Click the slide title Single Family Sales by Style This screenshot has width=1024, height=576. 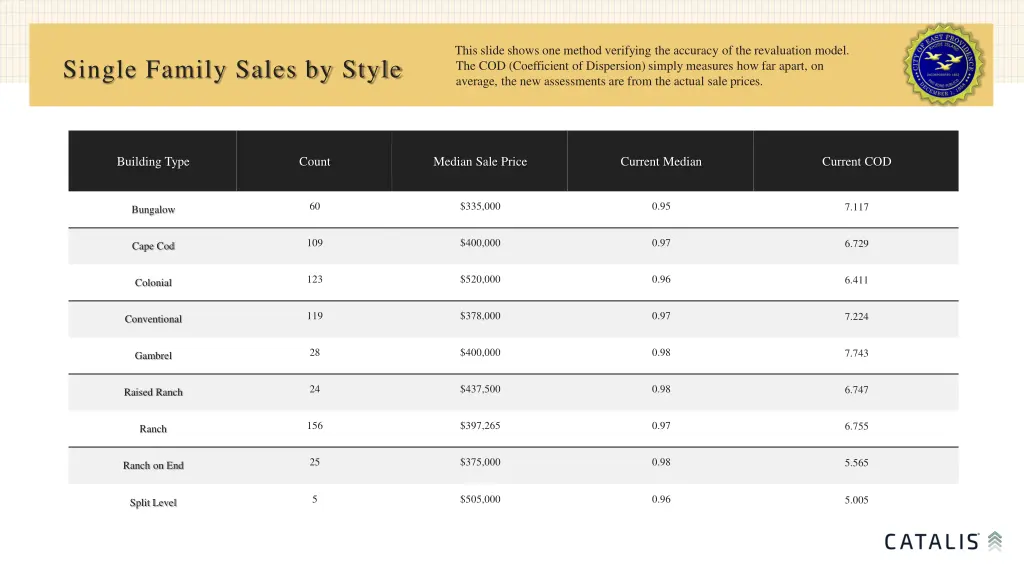click(x=232, y=69)
